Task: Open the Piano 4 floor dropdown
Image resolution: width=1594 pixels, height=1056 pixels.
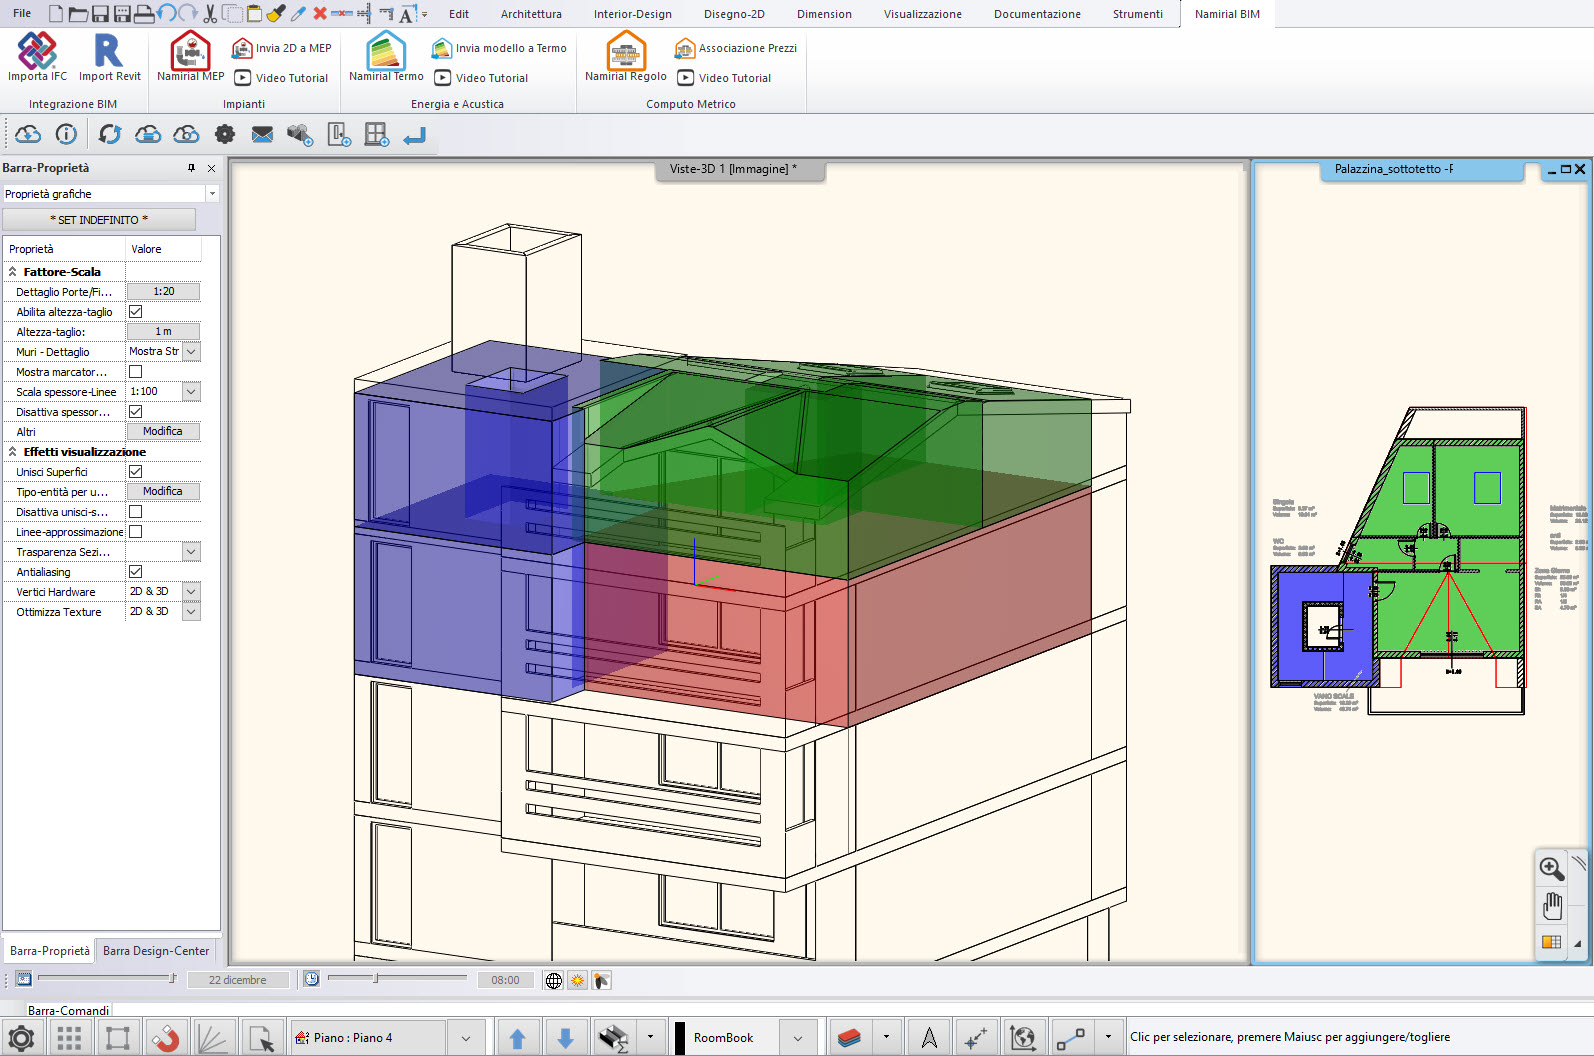Action: click(466, 1038)
